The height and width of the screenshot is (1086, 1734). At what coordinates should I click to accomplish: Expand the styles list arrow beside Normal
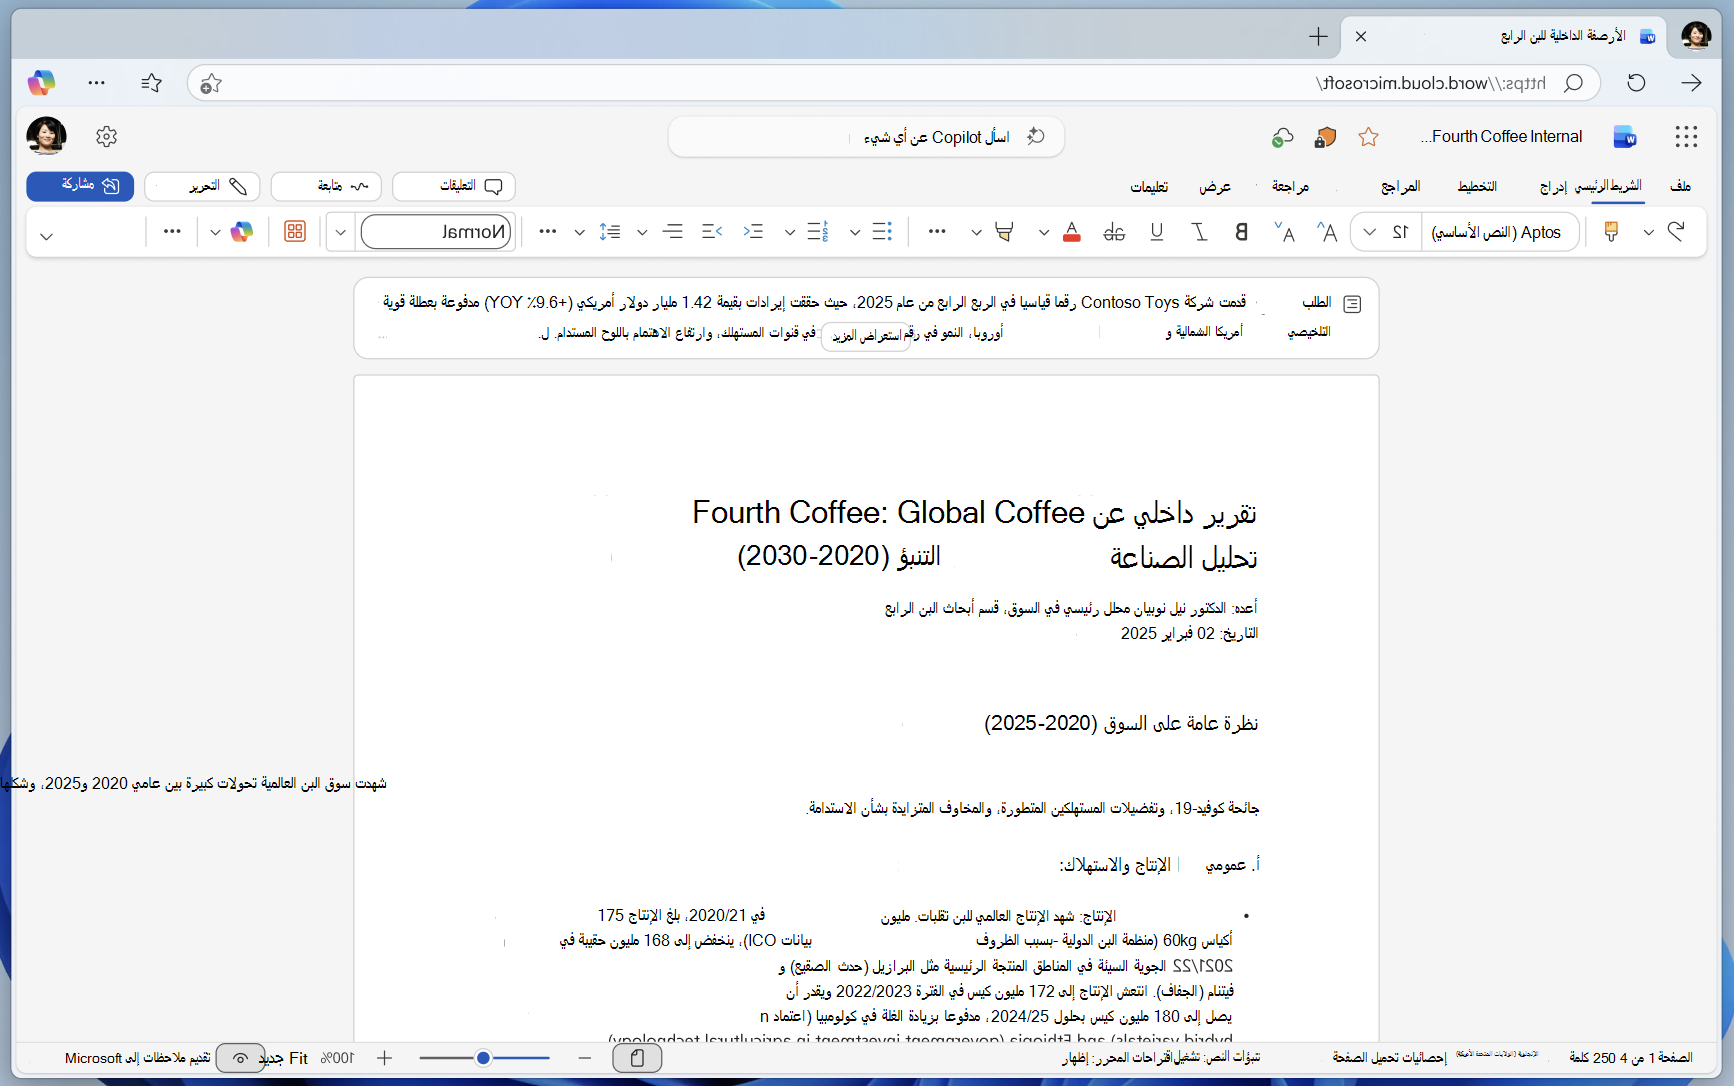click(x=340, y=232)
